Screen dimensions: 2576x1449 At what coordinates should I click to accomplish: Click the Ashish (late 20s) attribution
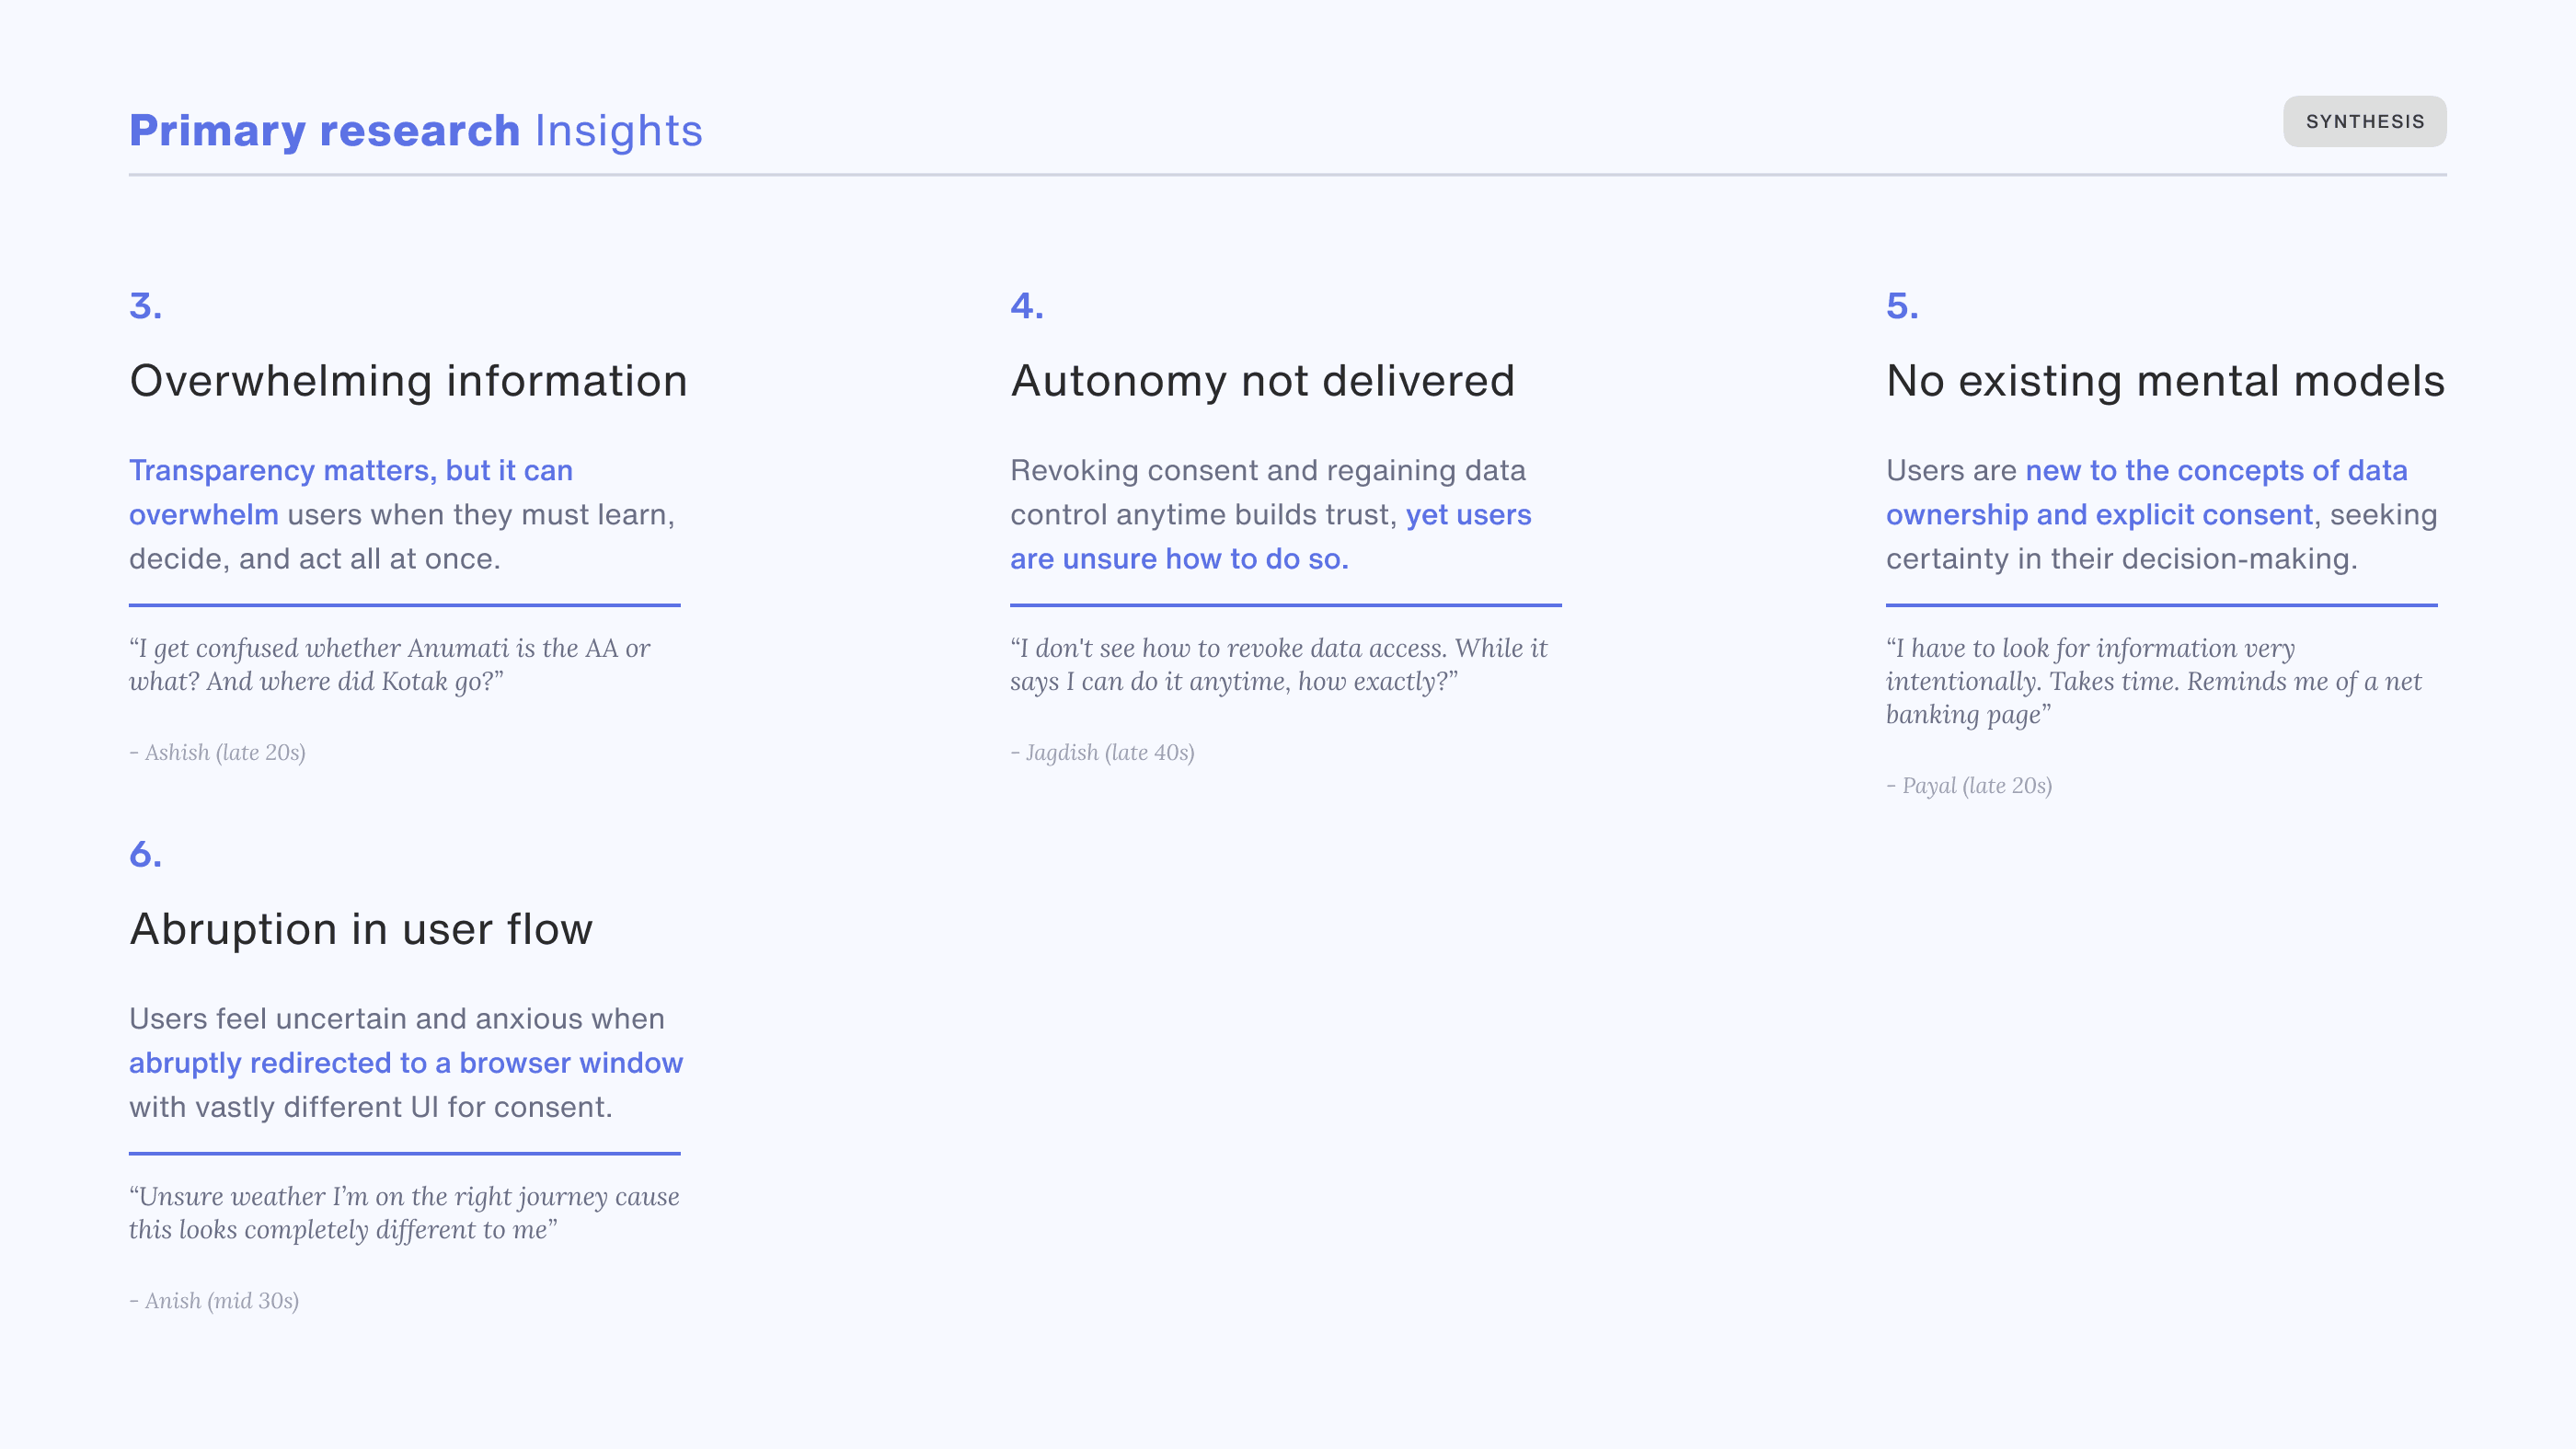pyautogui.click(x=217, y=753)
